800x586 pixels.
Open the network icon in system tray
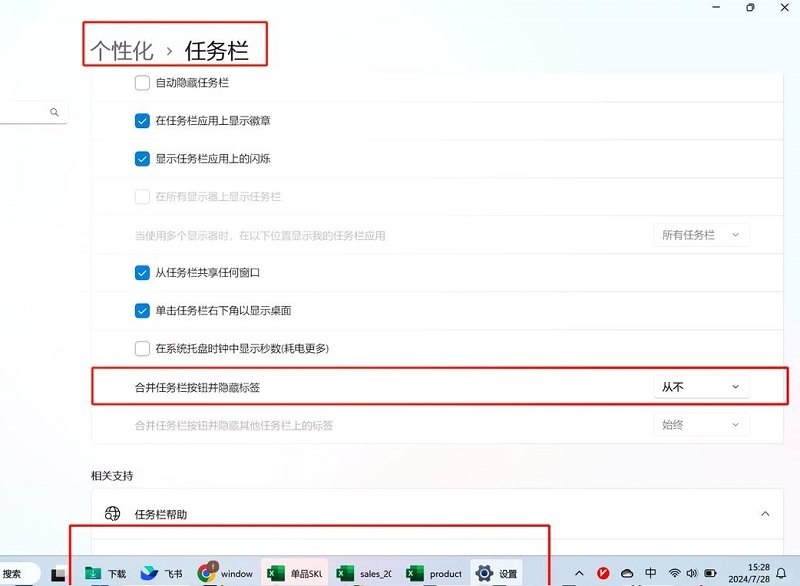[674, 573]
